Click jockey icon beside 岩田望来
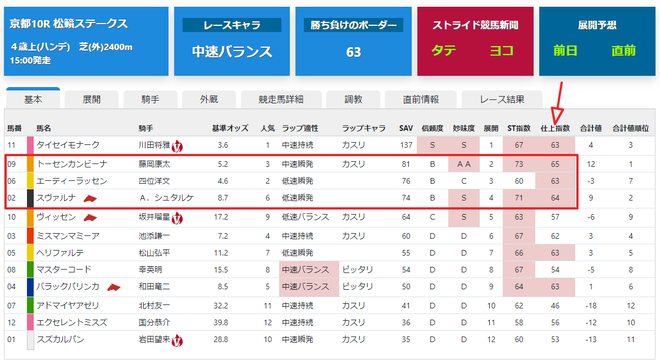The height and width of the screenshot is (364, 660). (x=177, y=340)
